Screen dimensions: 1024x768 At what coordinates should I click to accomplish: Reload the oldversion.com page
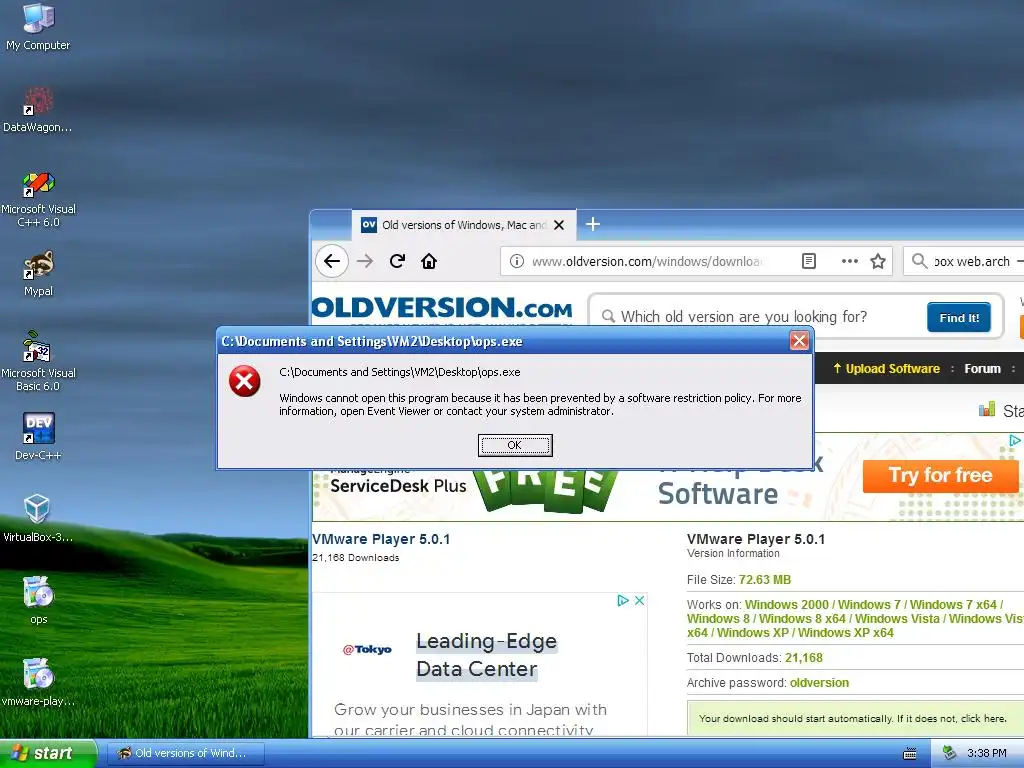[397, 261]
